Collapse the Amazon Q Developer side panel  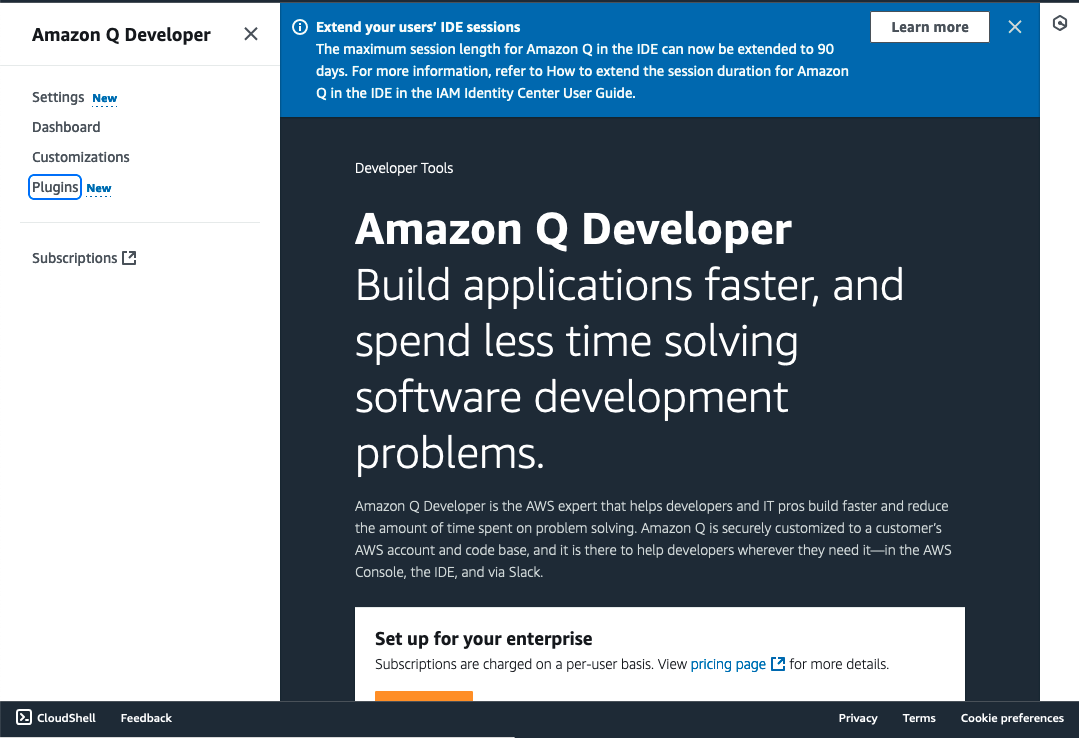pyautogui.click(x=251, y=33)
